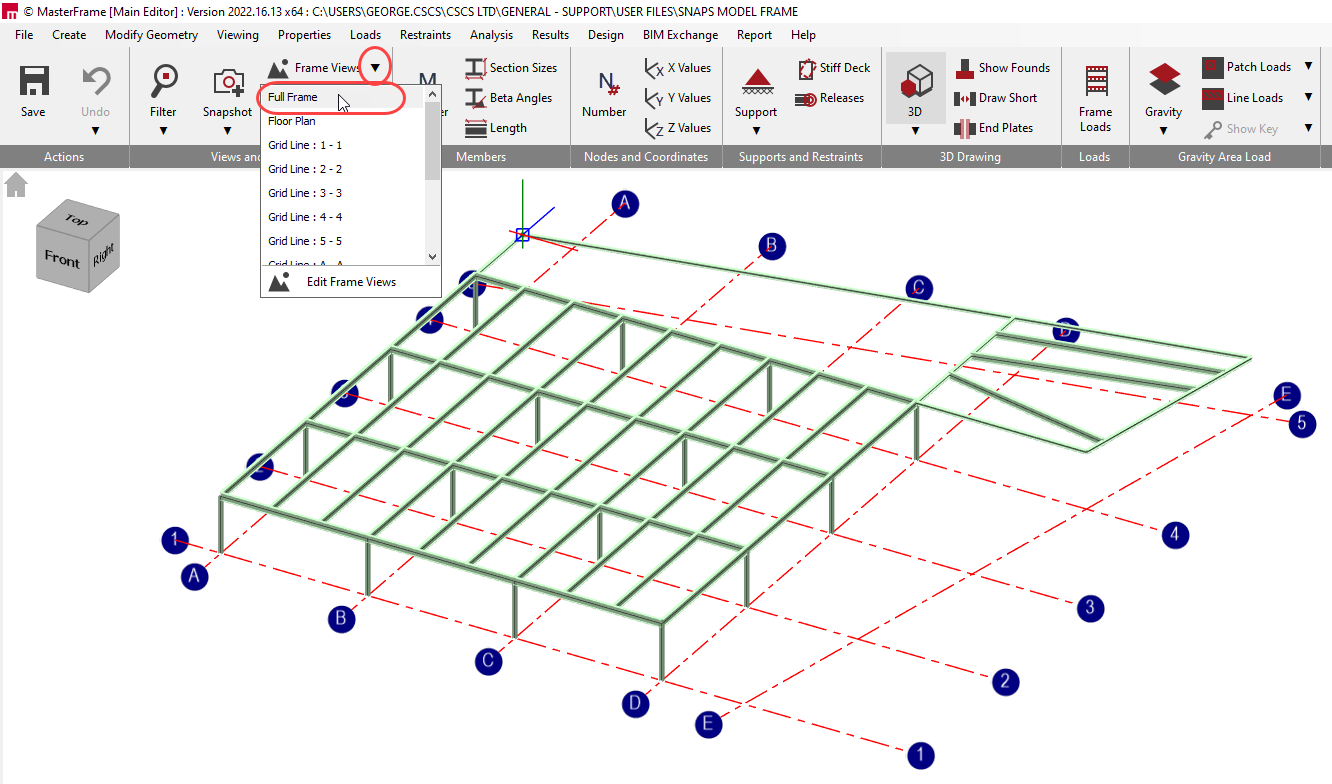Open the Analysis menu
1332x784 pixels.
point(491,34)
